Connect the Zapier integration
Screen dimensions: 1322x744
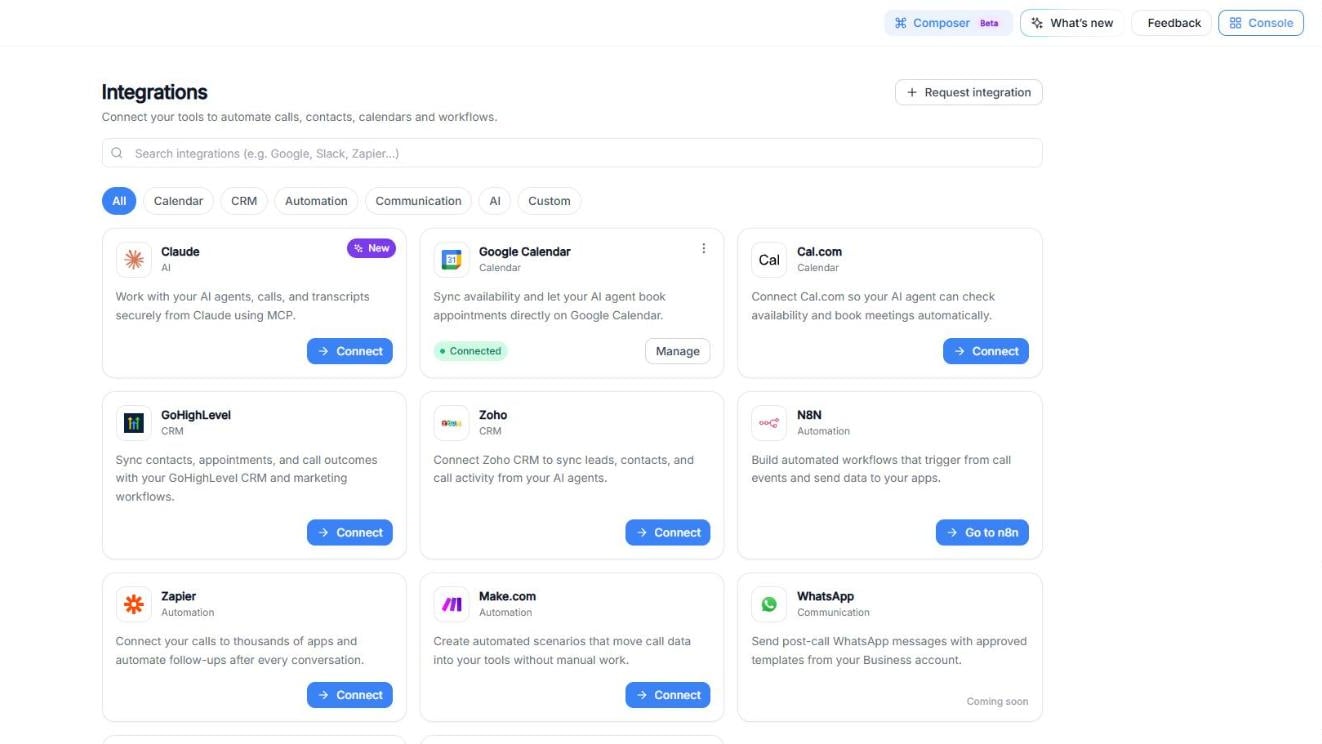(x=350, y=695)
